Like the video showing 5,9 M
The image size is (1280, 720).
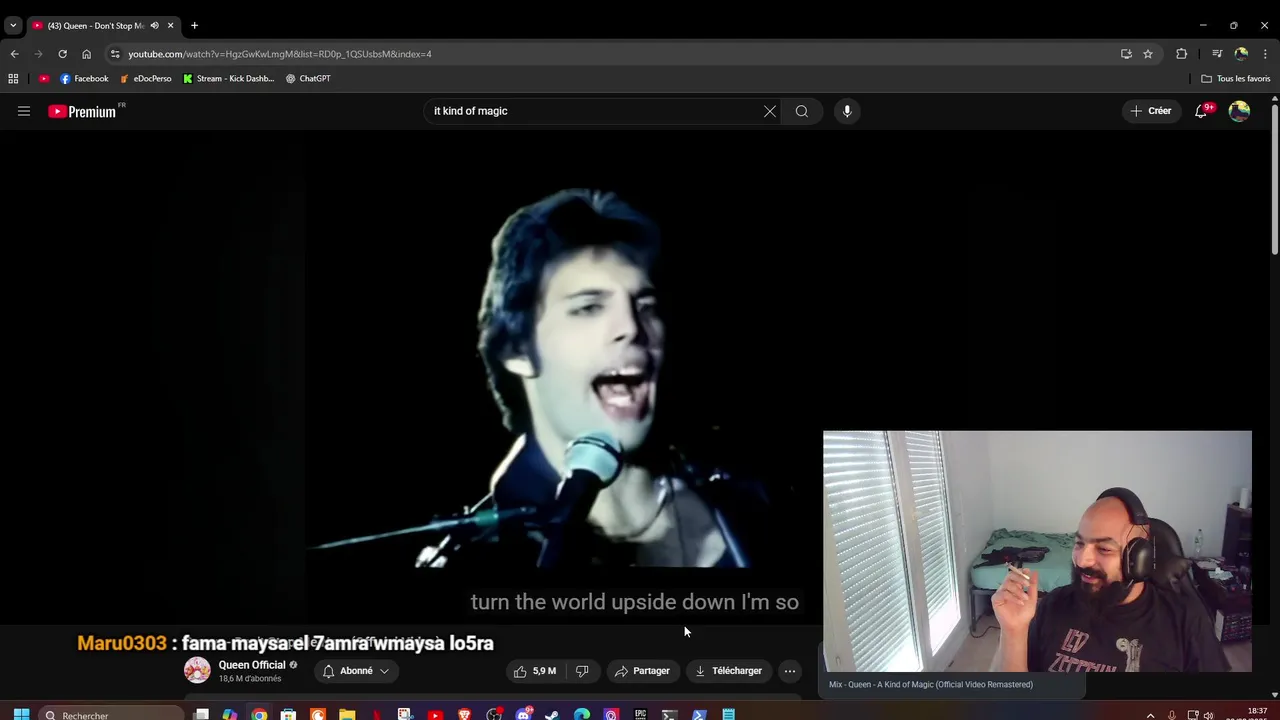(x=536, y=671)
